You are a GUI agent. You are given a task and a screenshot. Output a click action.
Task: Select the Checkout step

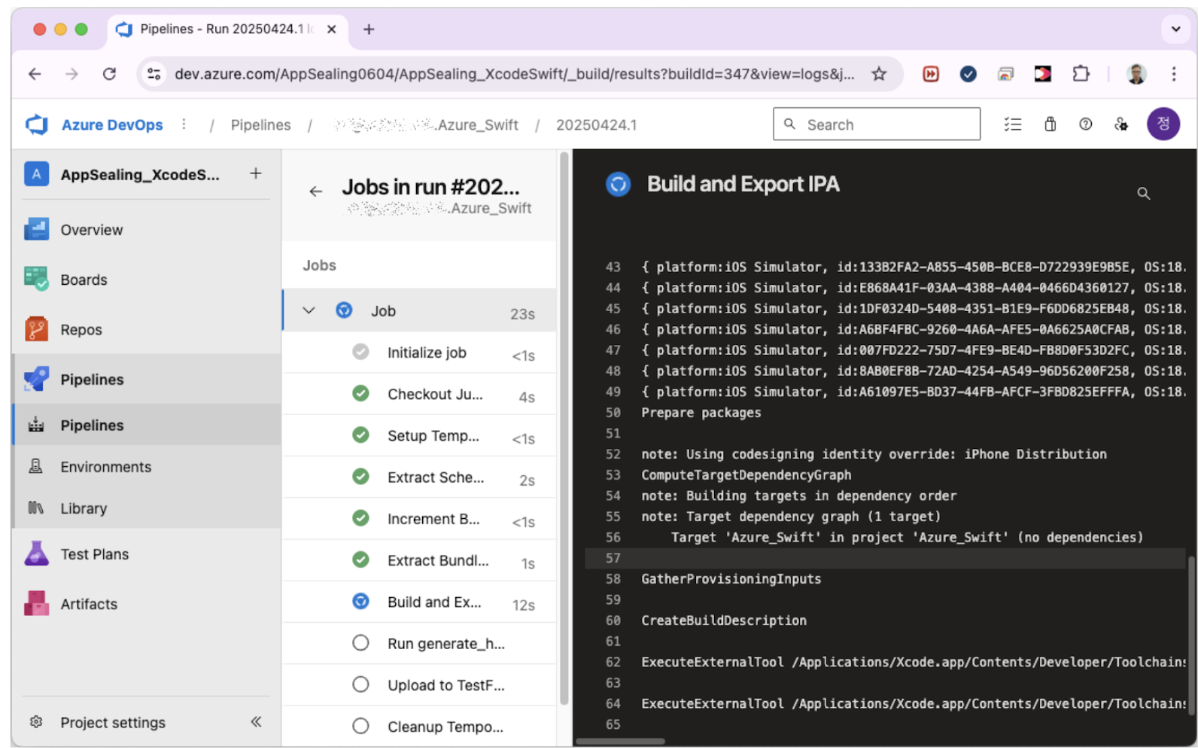[434, 394]
